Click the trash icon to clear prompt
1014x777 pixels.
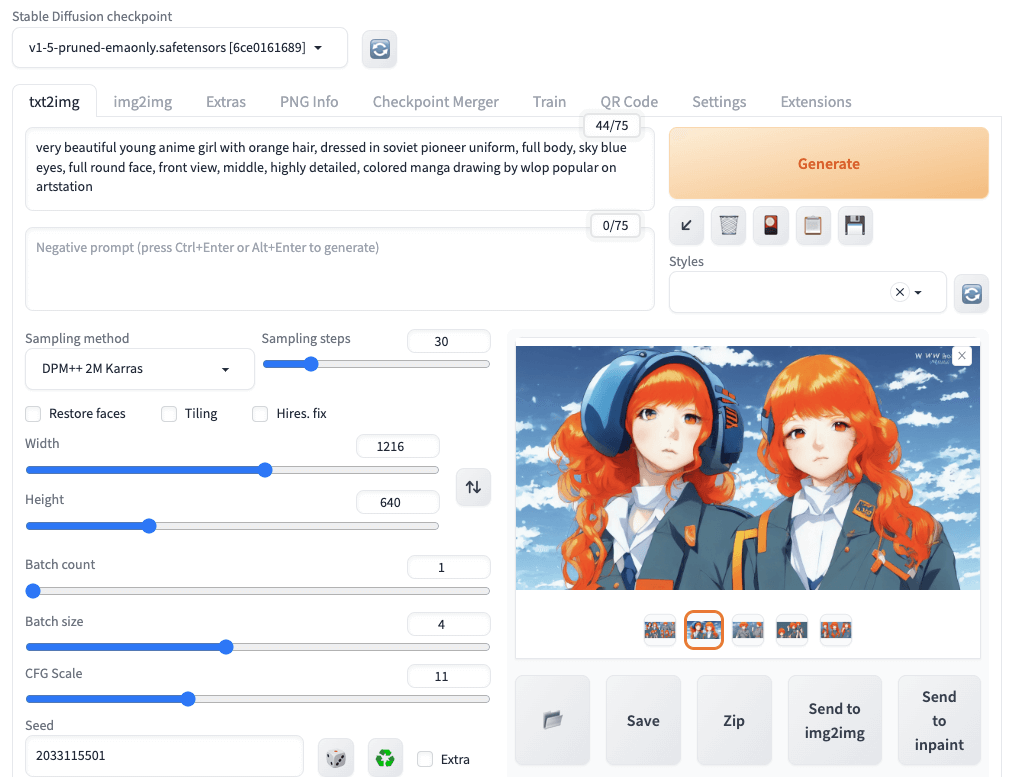[729, 226]
